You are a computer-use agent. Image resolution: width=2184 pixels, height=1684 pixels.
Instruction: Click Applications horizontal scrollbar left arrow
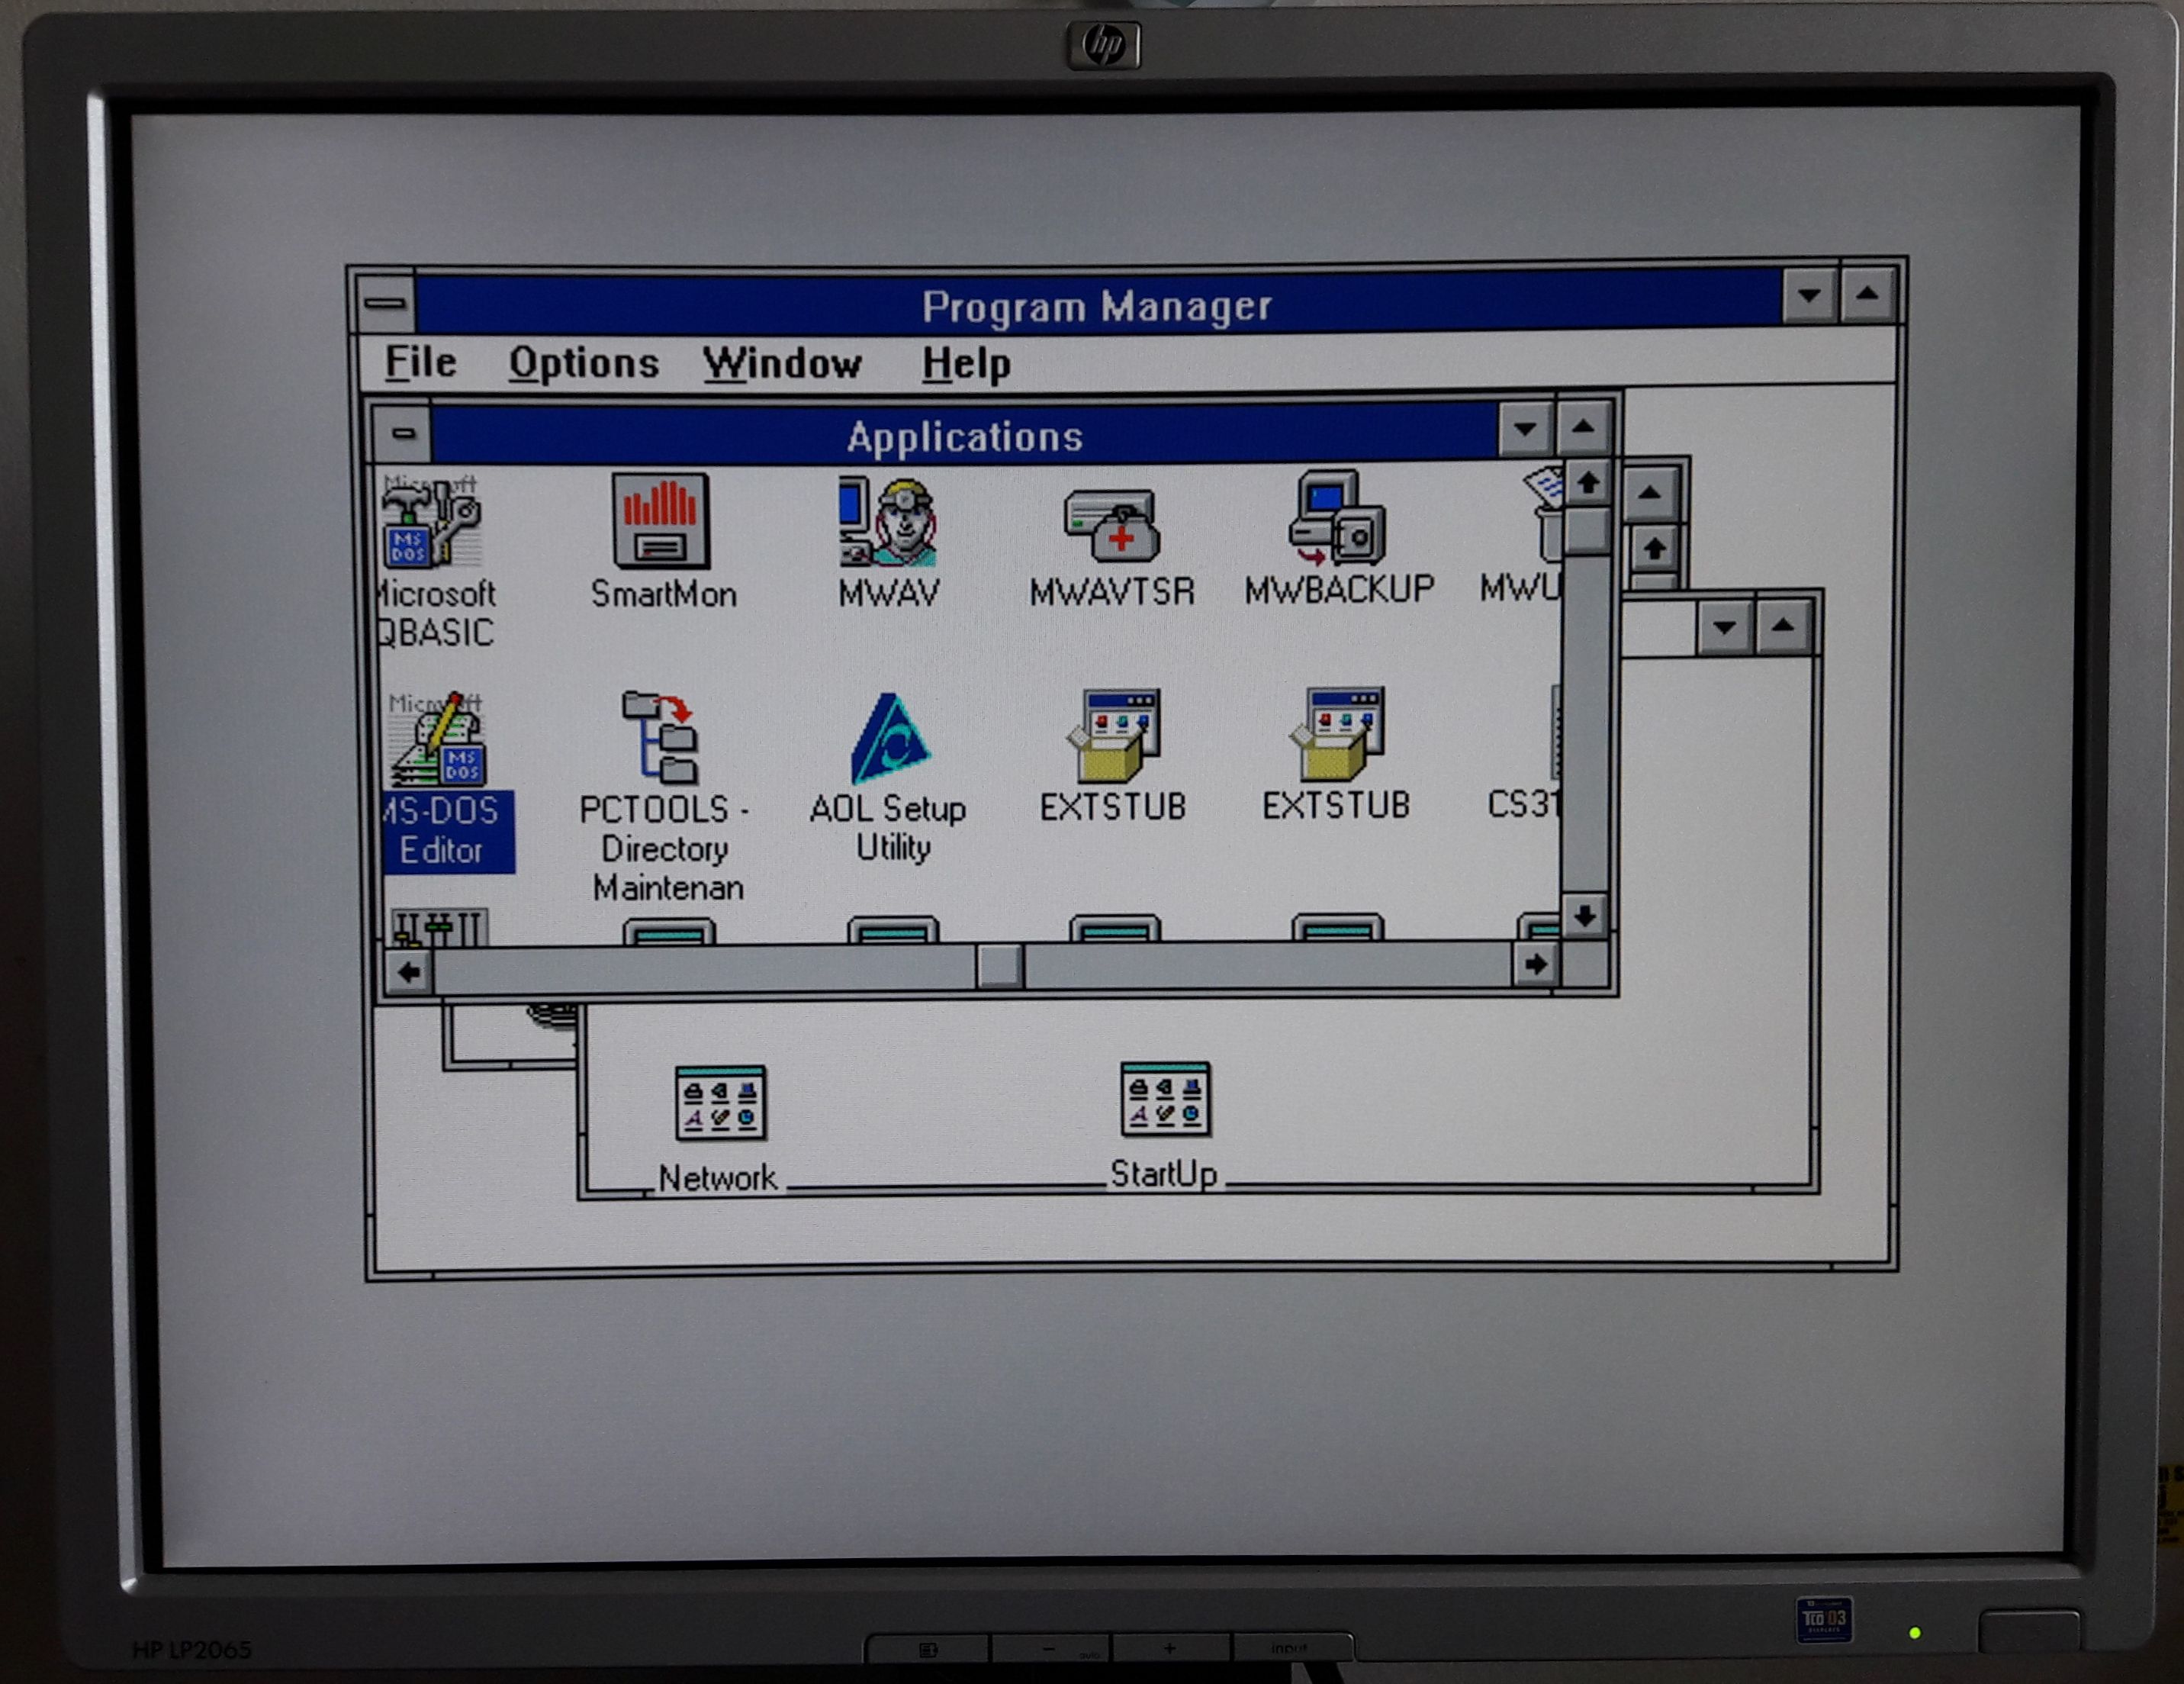(409, 971)
